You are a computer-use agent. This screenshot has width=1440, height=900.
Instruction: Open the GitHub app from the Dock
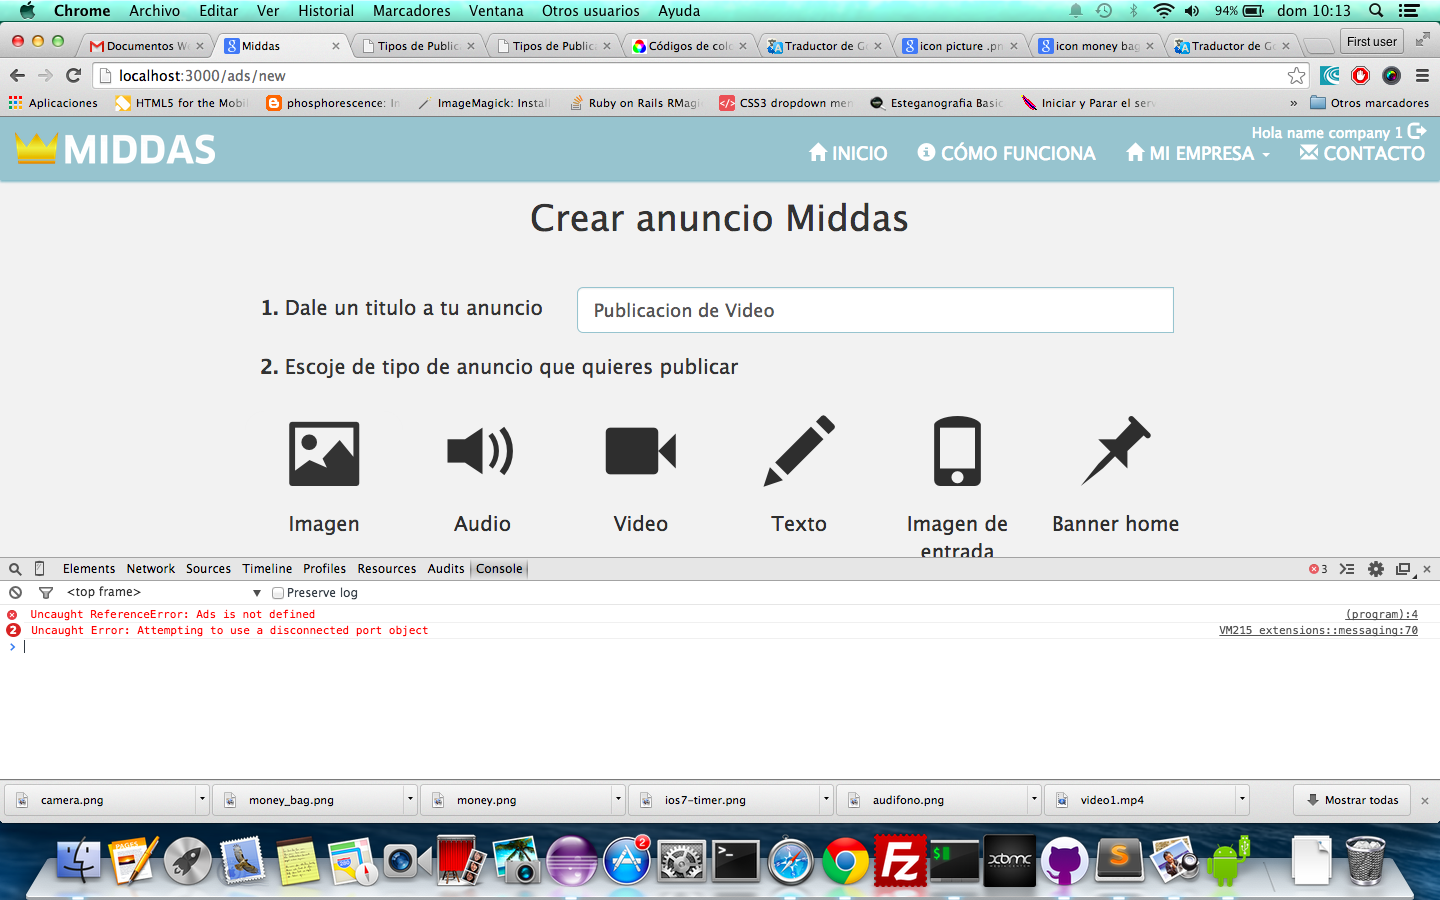[x=1064, y=861]
